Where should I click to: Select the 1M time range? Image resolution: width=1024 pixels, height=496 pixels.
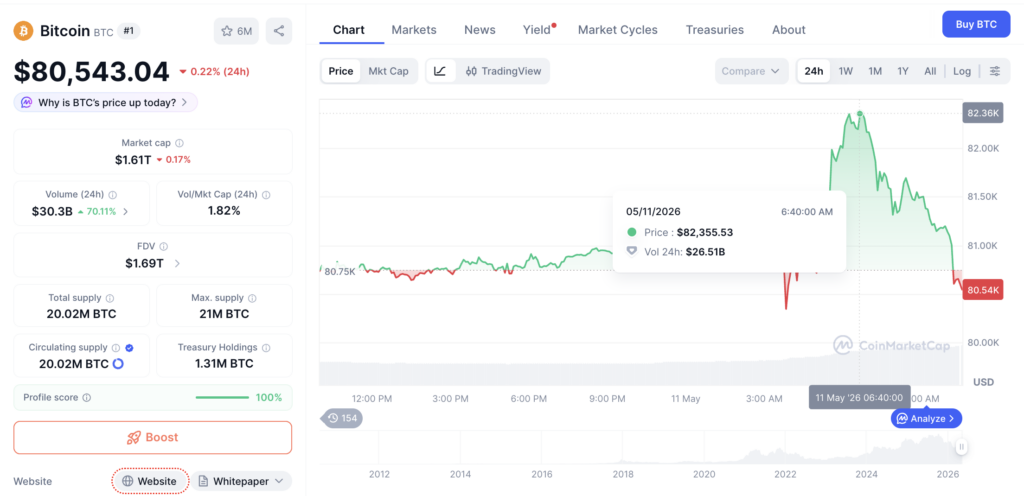pos(875,71)
